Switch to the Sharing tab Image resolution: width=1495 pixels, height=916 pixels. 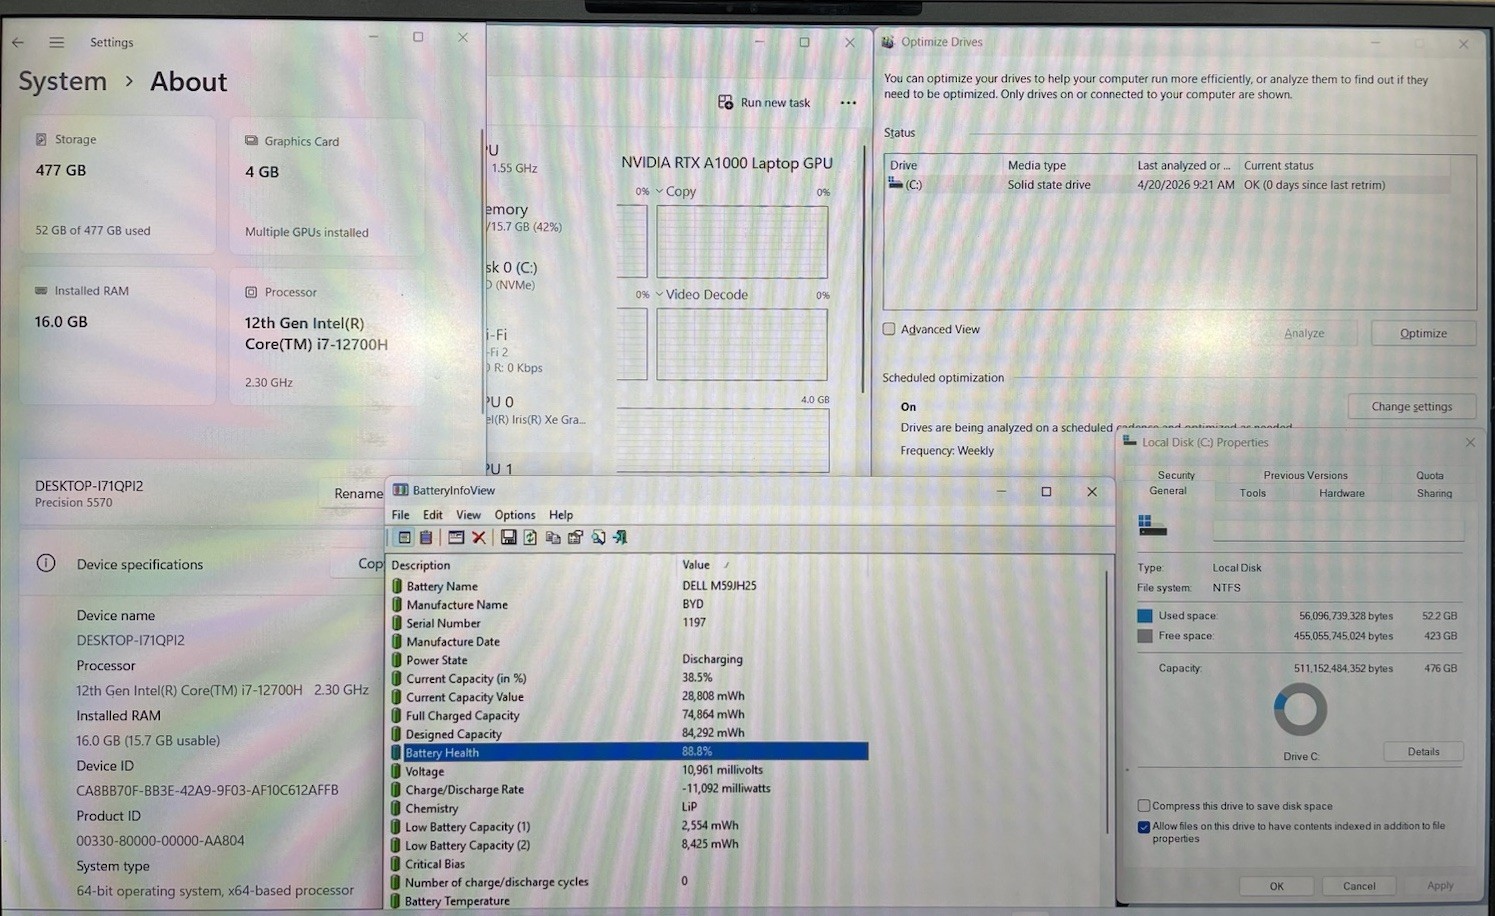[x=1434, y=493]
